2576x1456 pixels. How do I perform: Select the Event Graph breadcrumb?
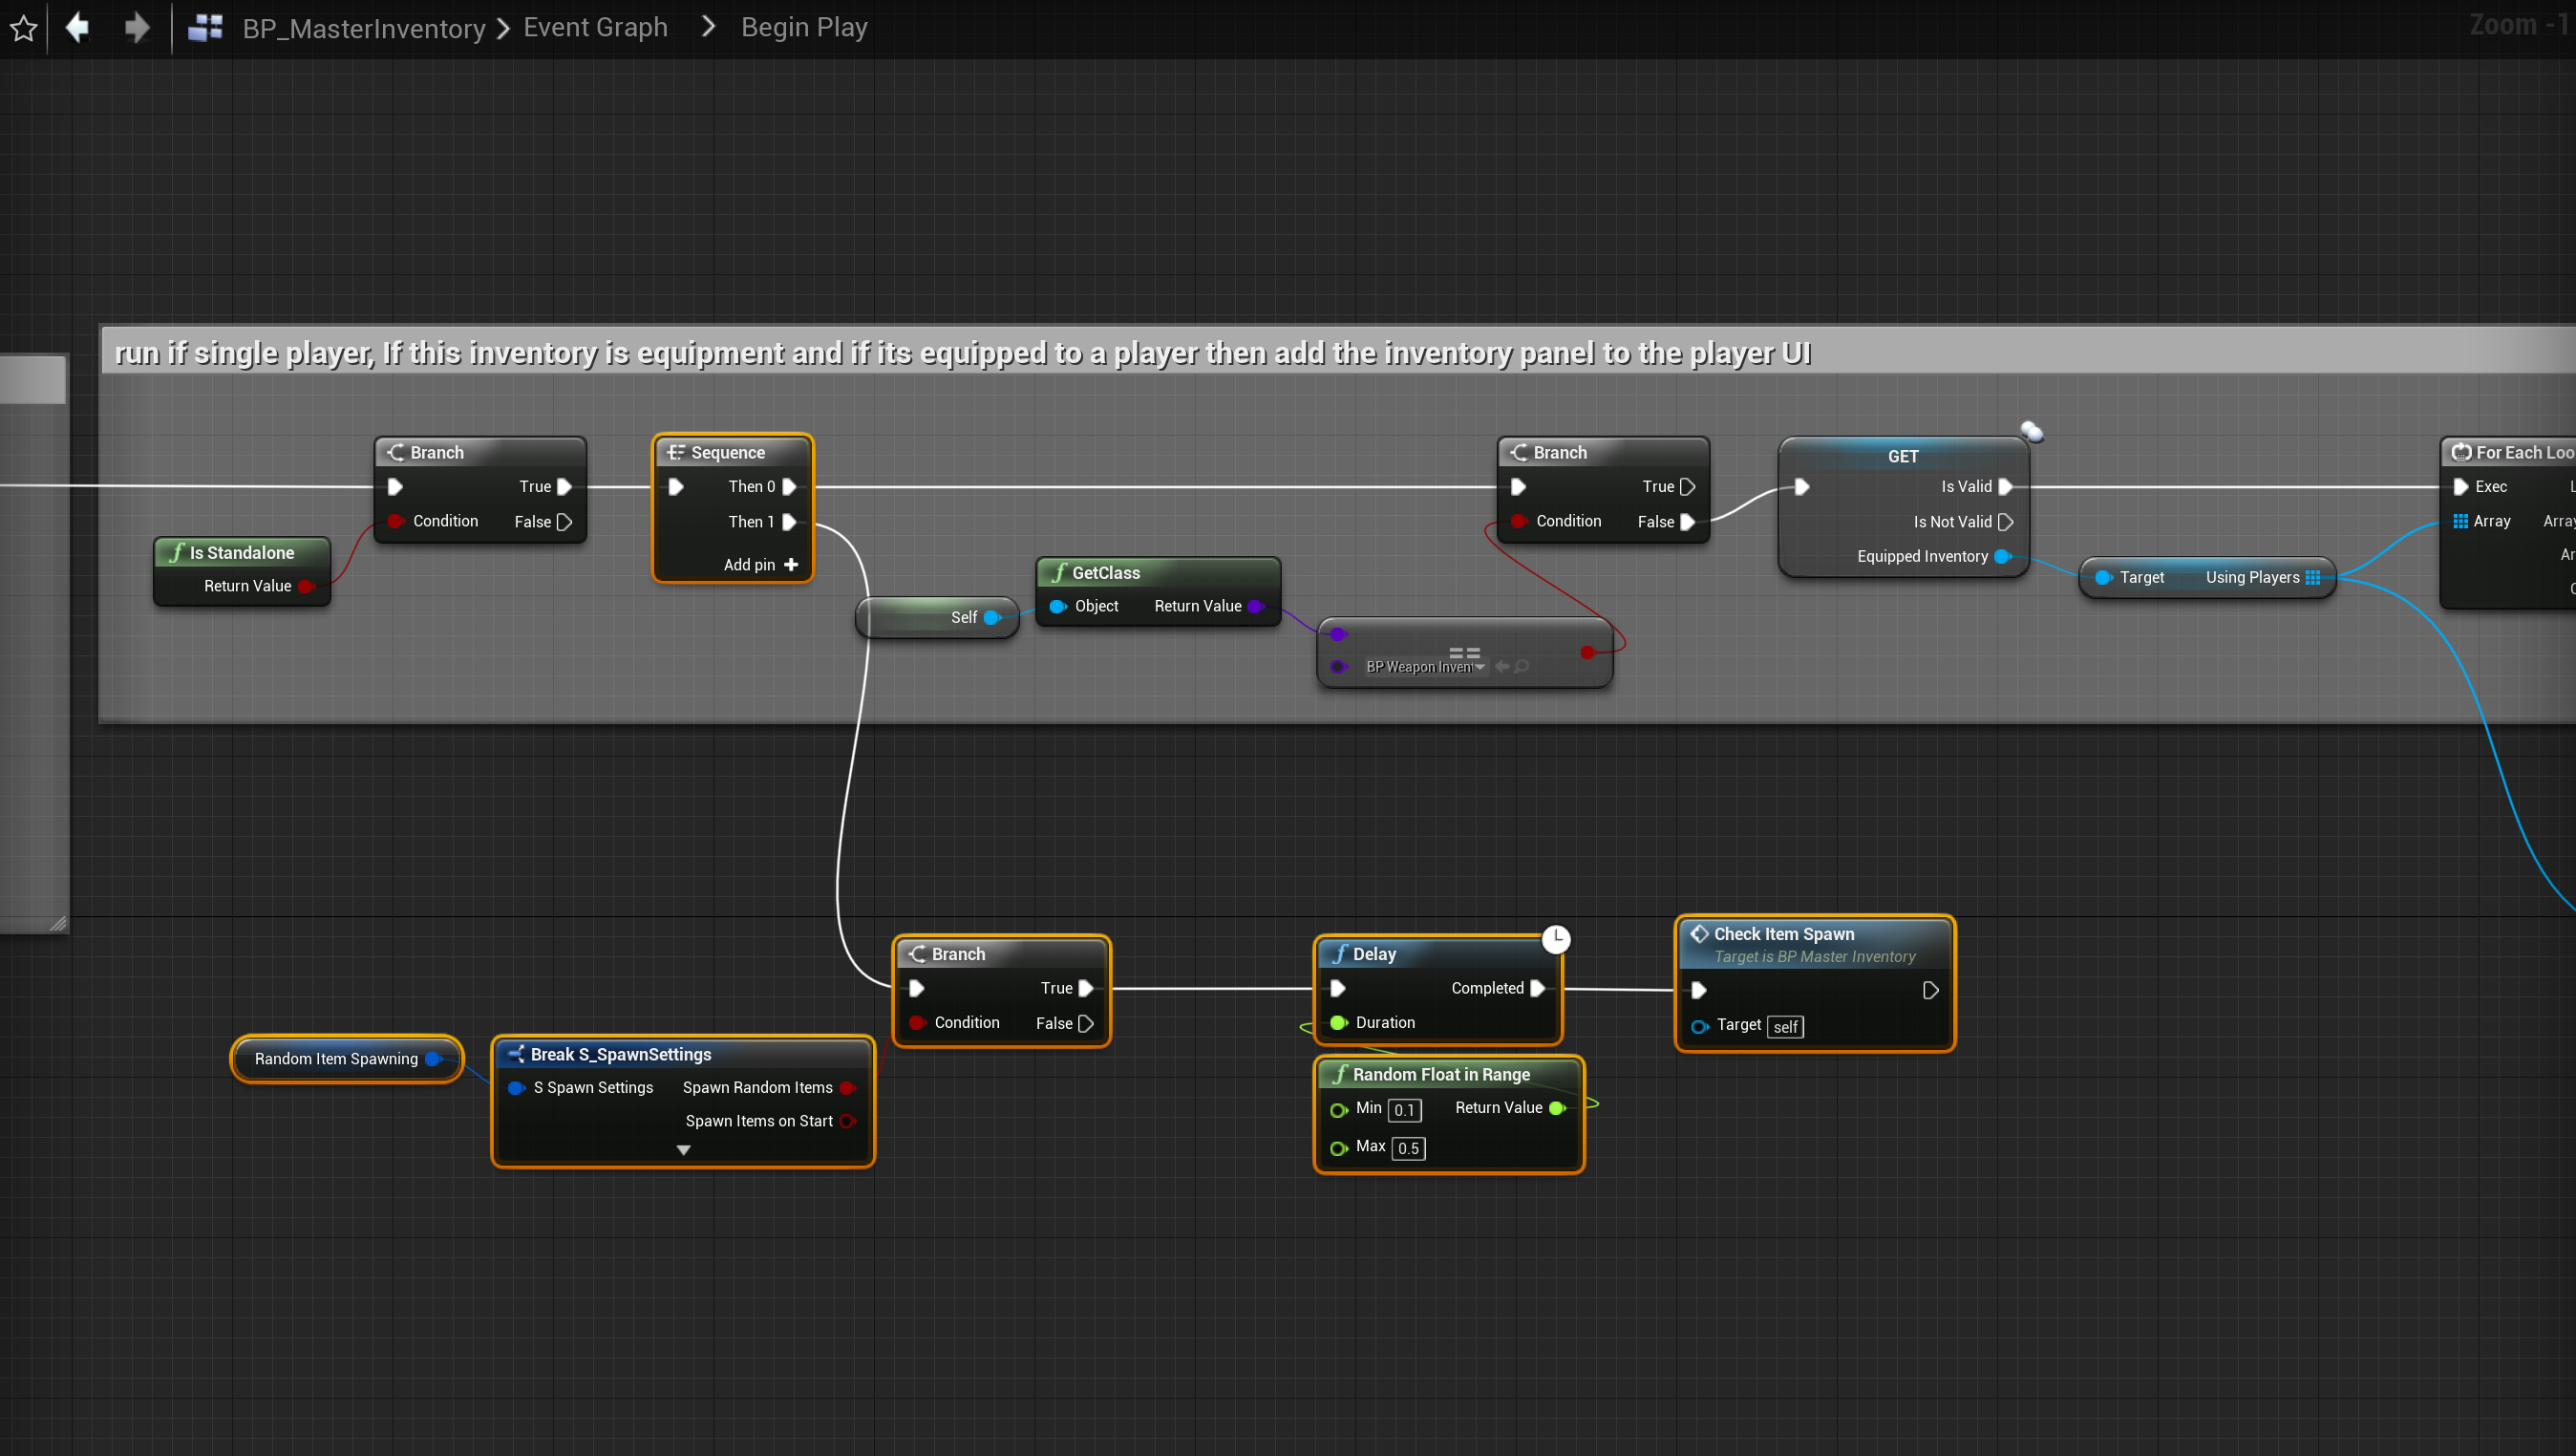pyautogui.click(x=595, y=28)
